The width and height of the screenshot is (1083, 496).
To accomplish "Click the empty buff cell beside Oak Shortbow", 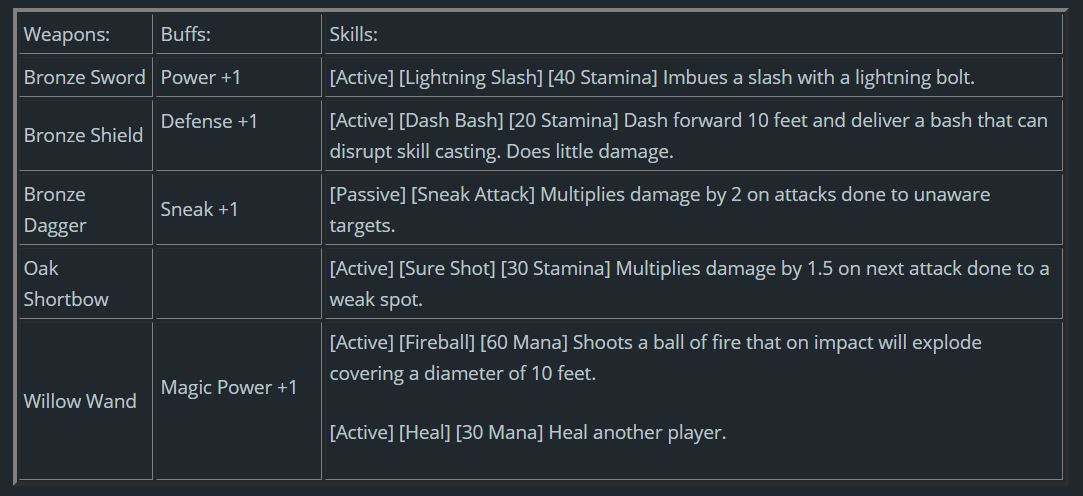I will pos(237,283).
